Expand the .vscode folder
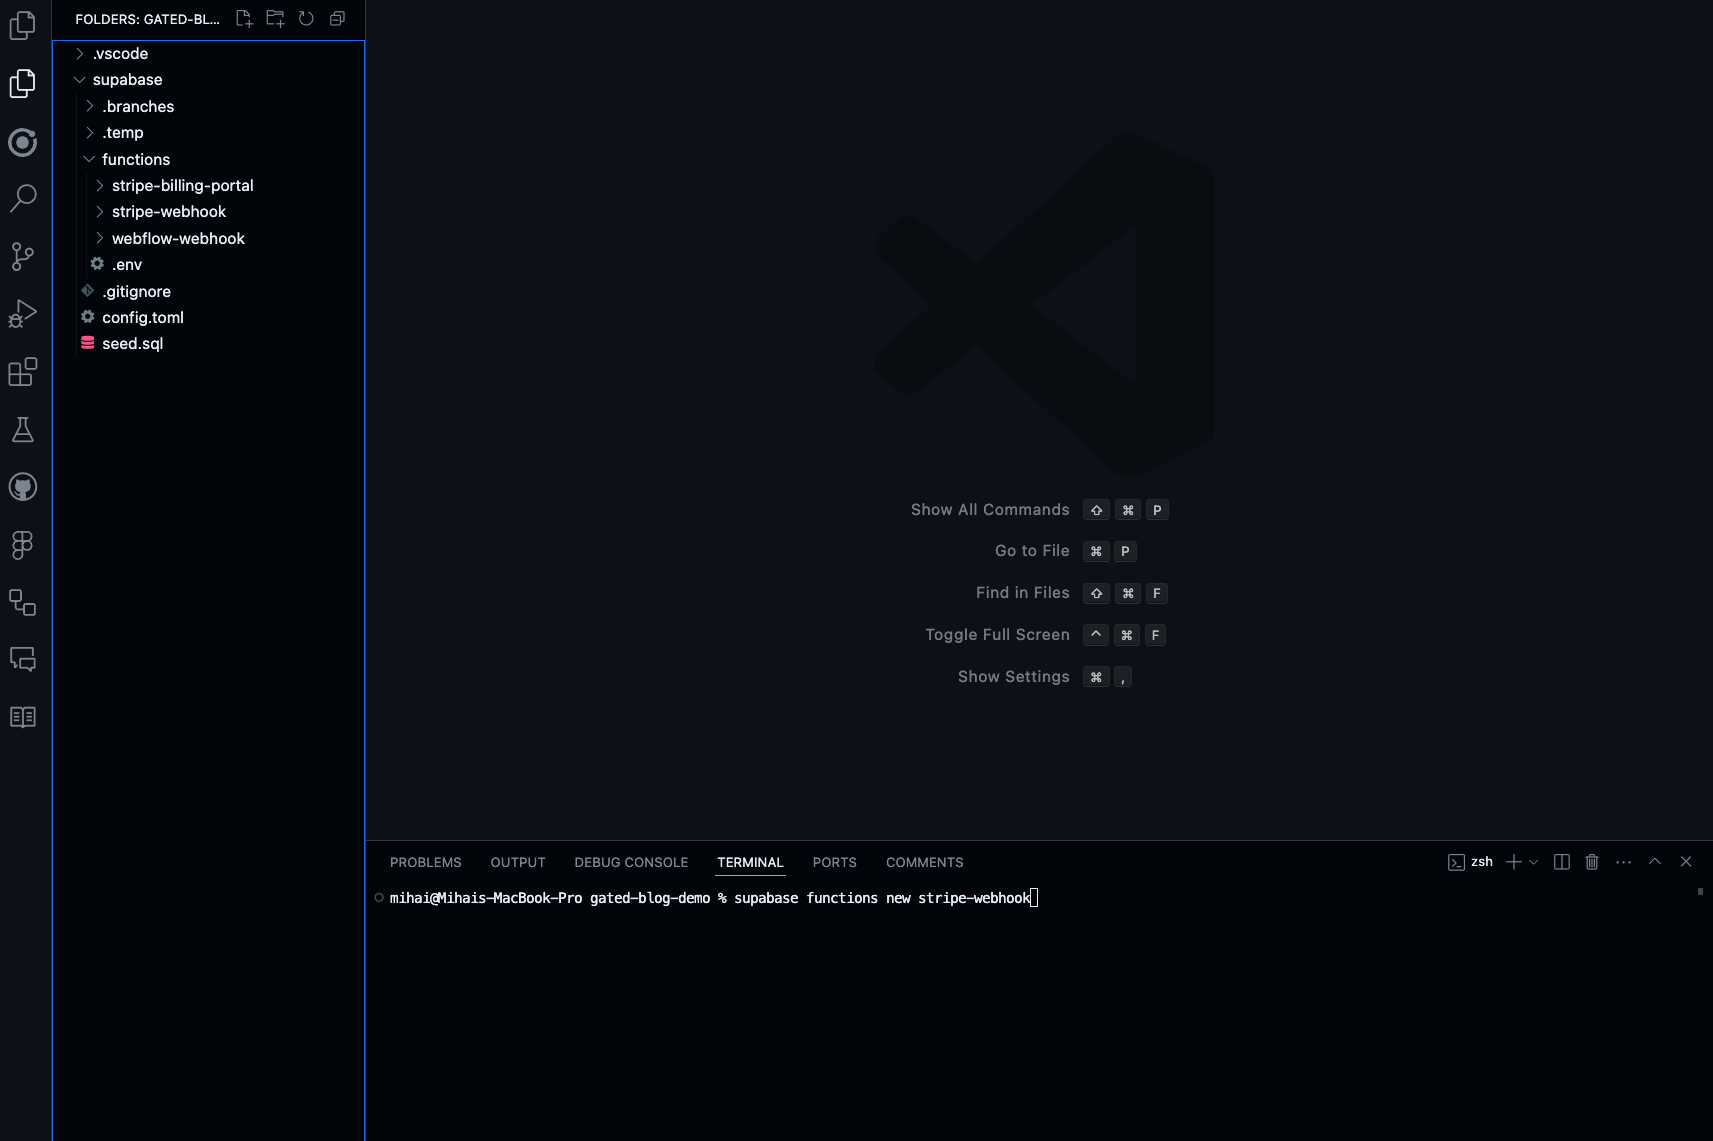Image resolution: width=1713 pixels, height=1141 pixels. 208,54
